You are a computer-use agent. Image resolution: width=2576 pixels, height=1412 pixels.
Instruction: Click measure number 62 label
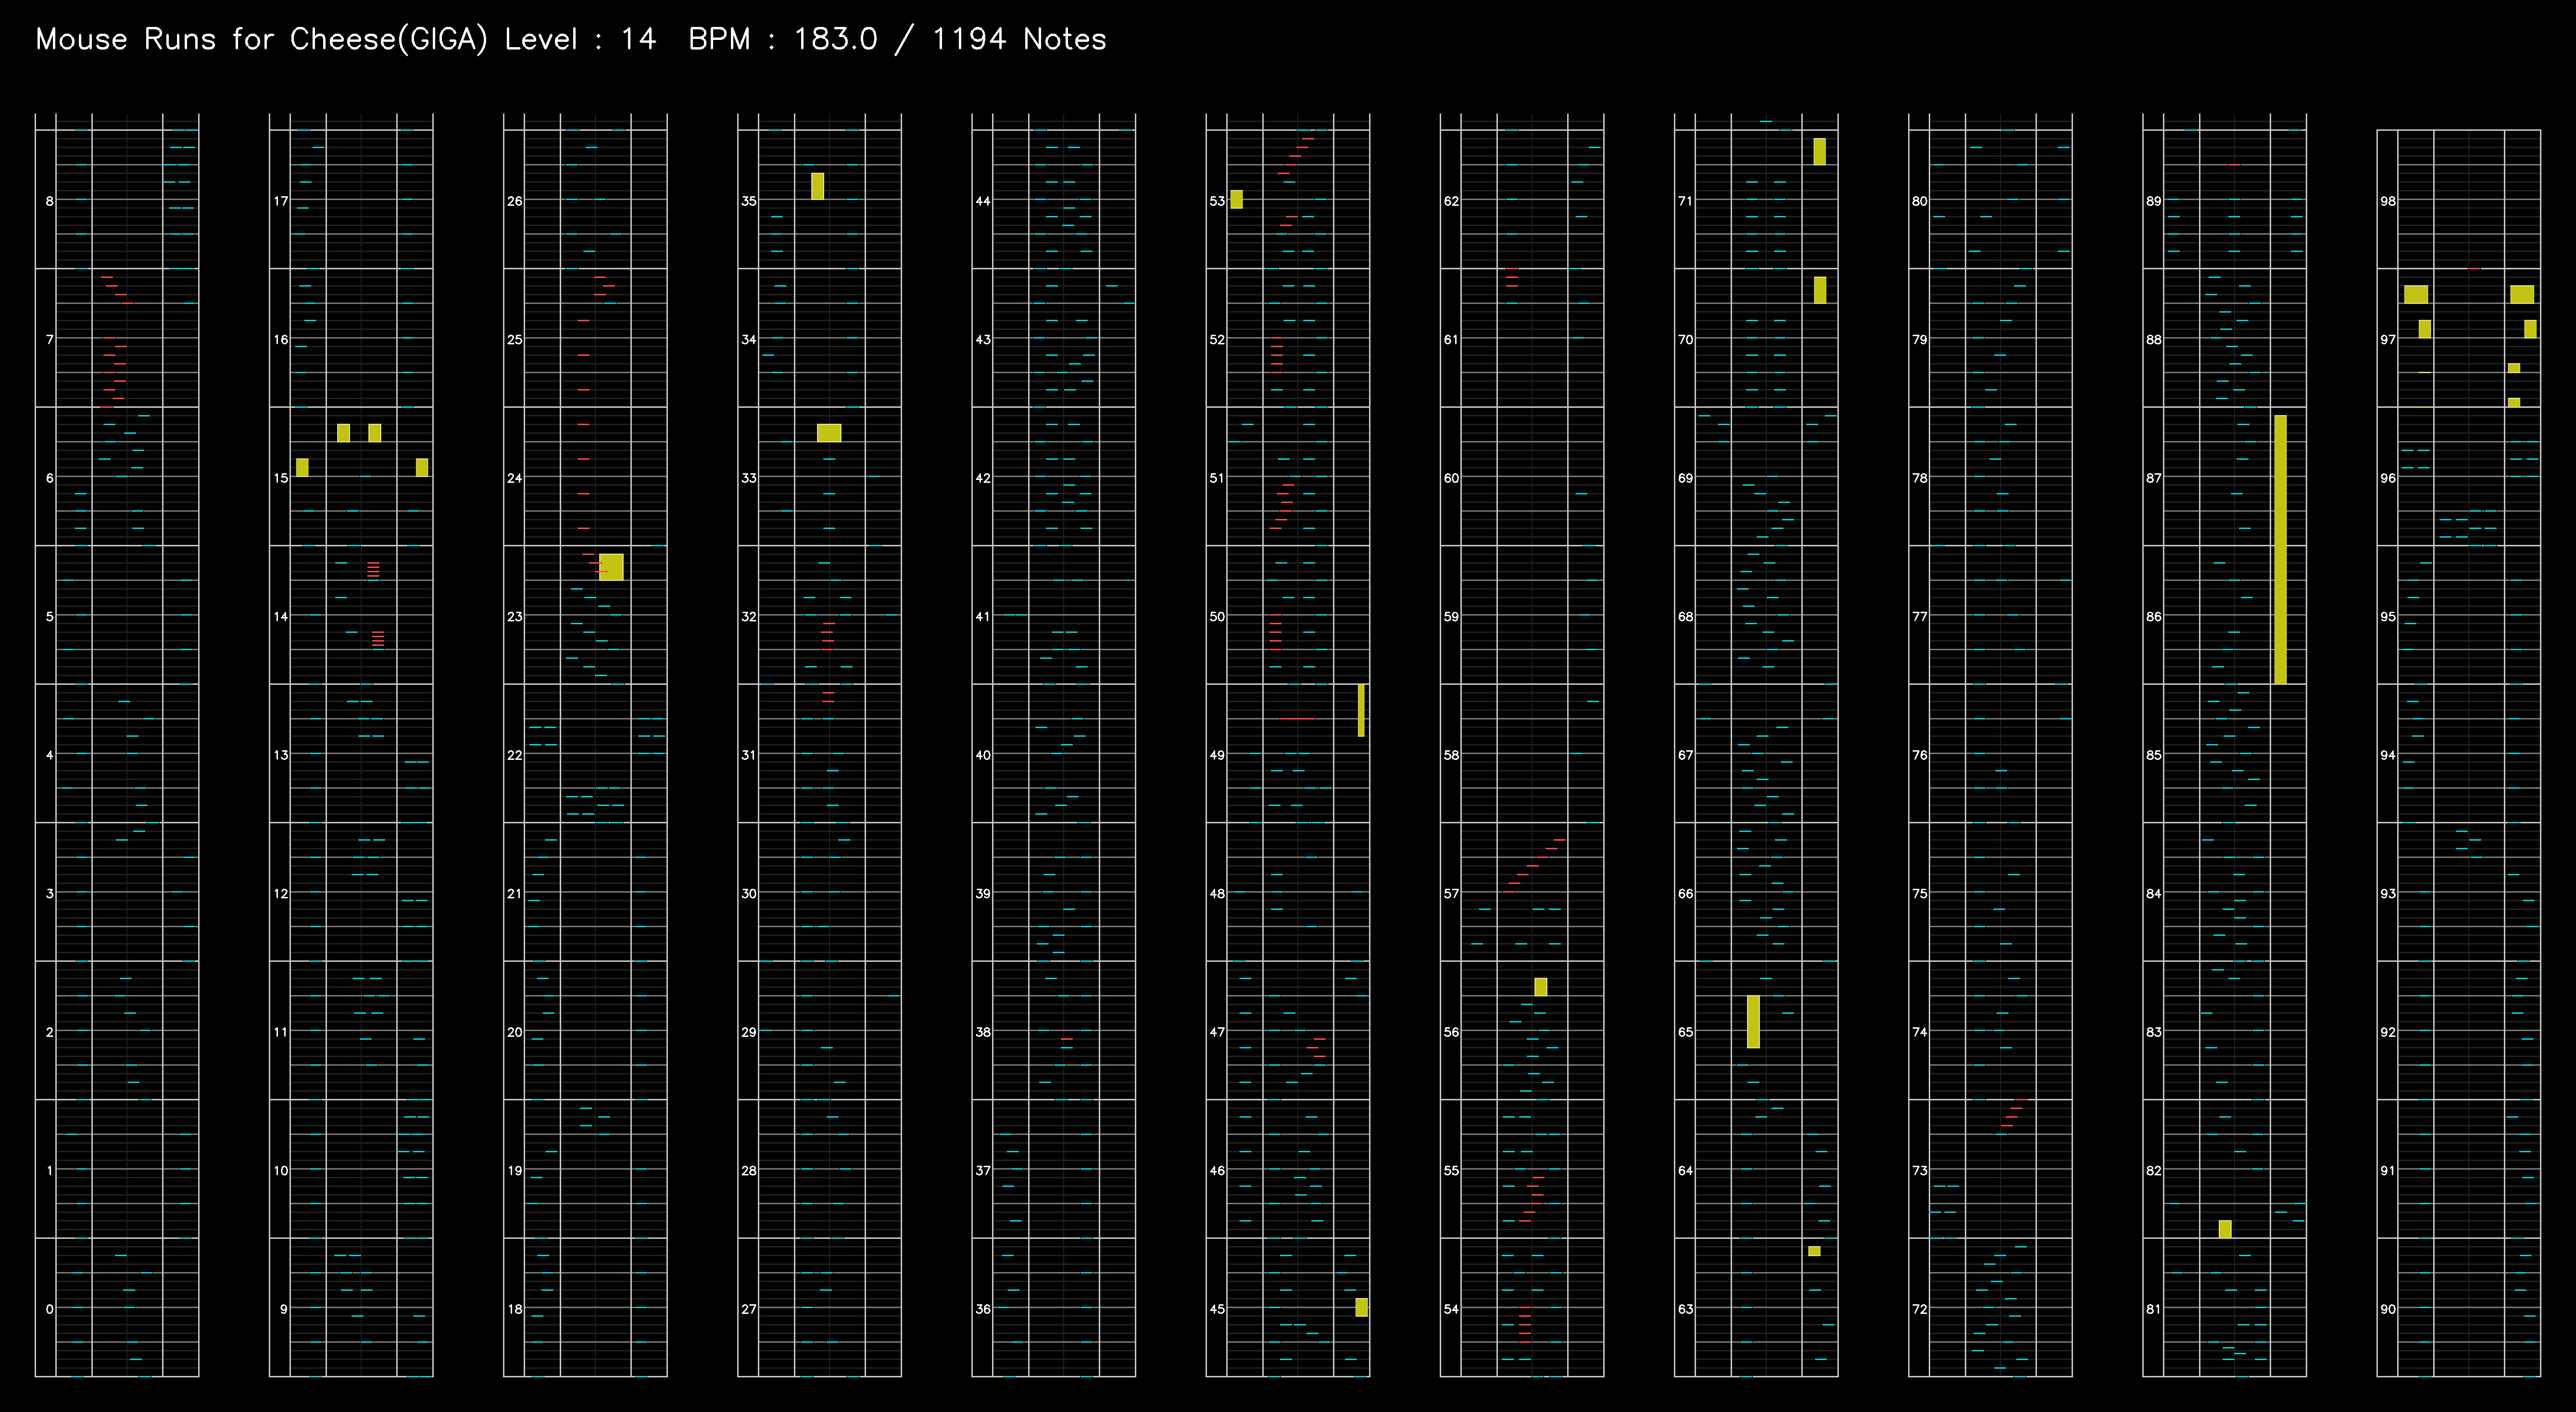1451,201
